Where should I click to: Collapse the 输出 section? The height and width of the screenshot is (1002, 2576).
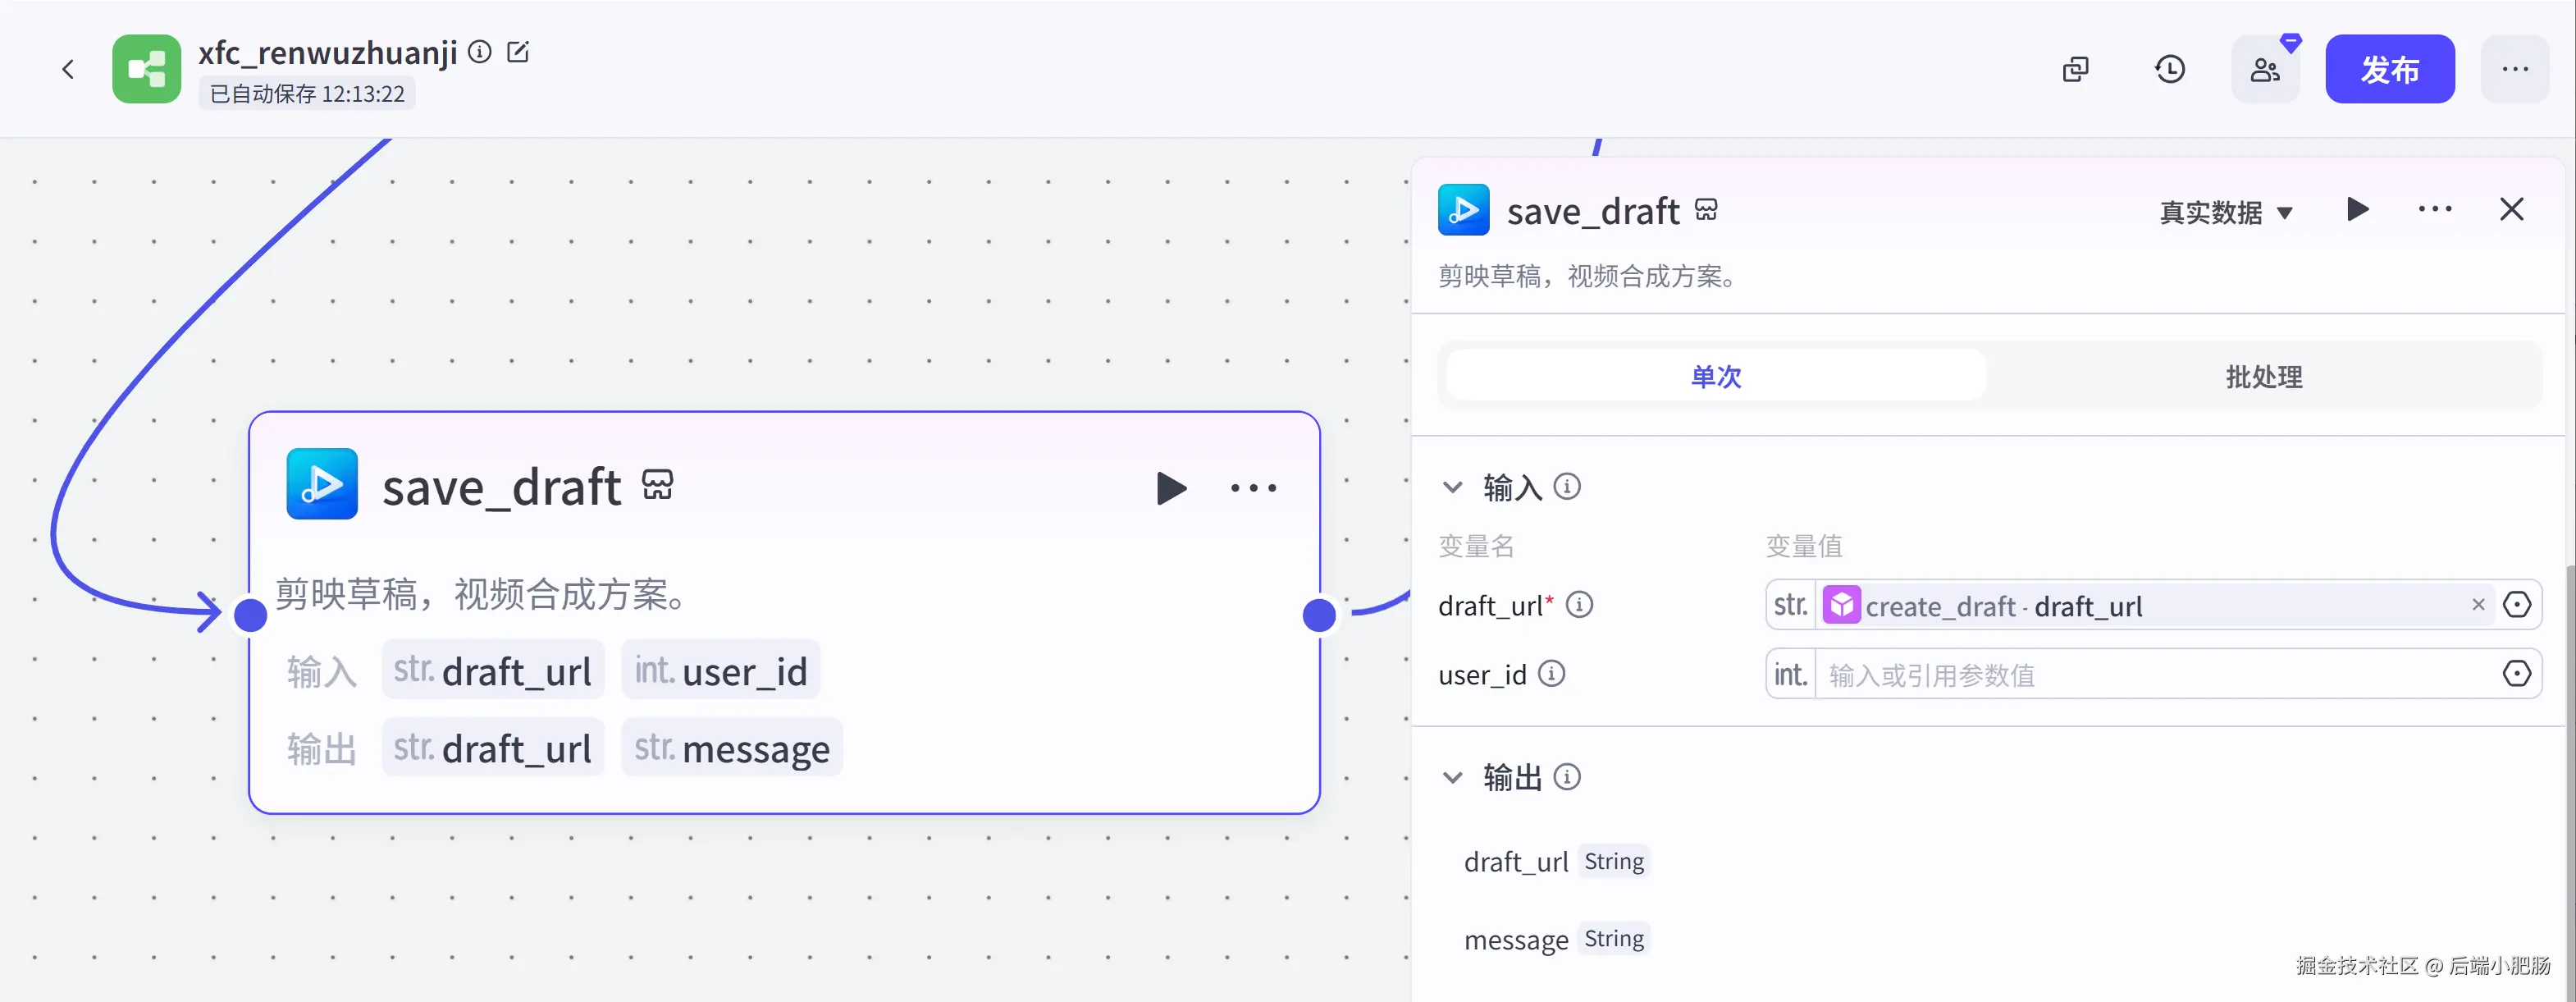1452,777
